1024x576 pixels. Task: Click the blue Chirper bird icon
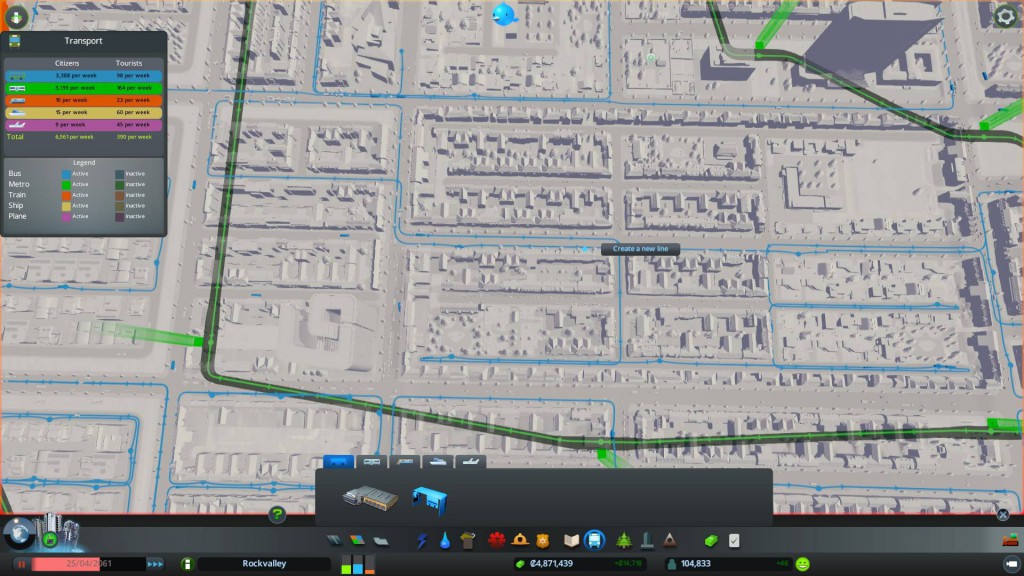[x=504, y=14]
